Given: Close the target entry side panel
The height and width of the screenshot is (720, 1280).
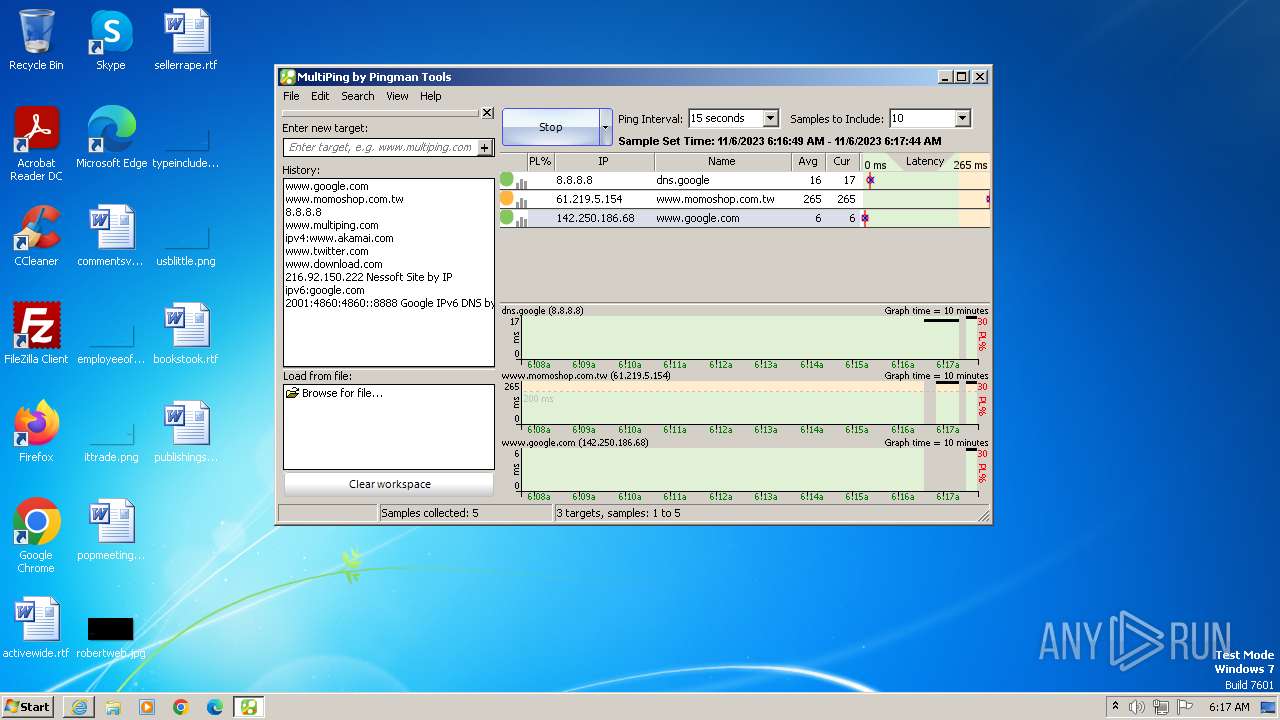Looking at the screenshot, I should 487,113.
